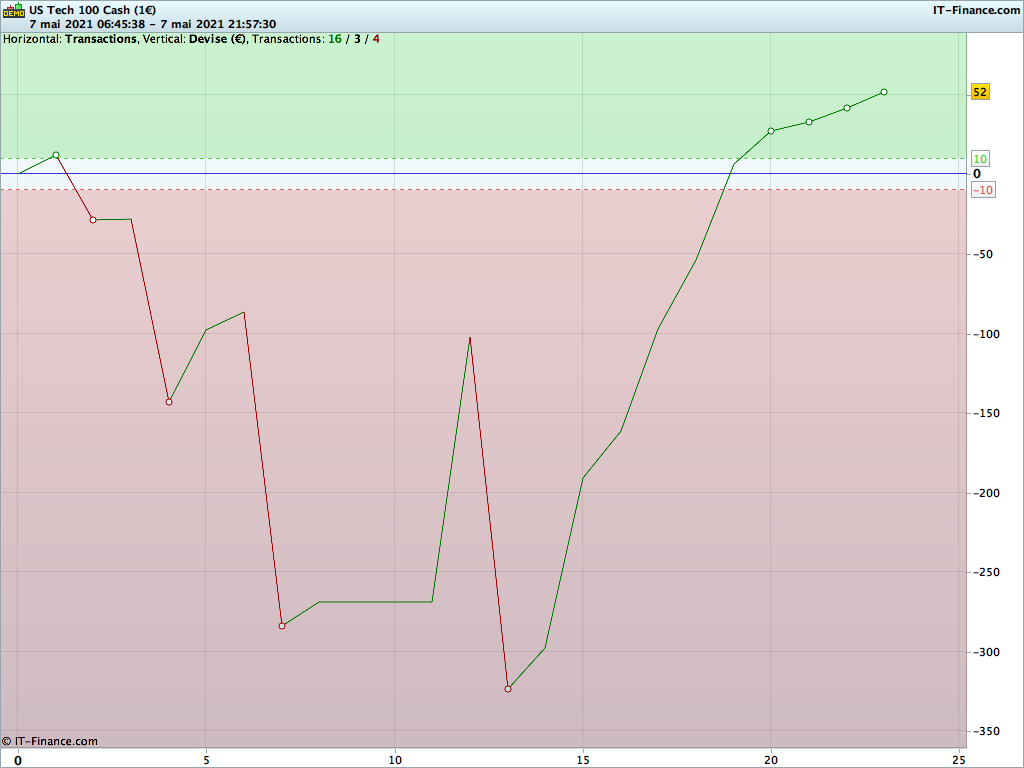1024x768 pixels.
Task: Select the green marker at transaction 1
Action: (x=56, y=155)
